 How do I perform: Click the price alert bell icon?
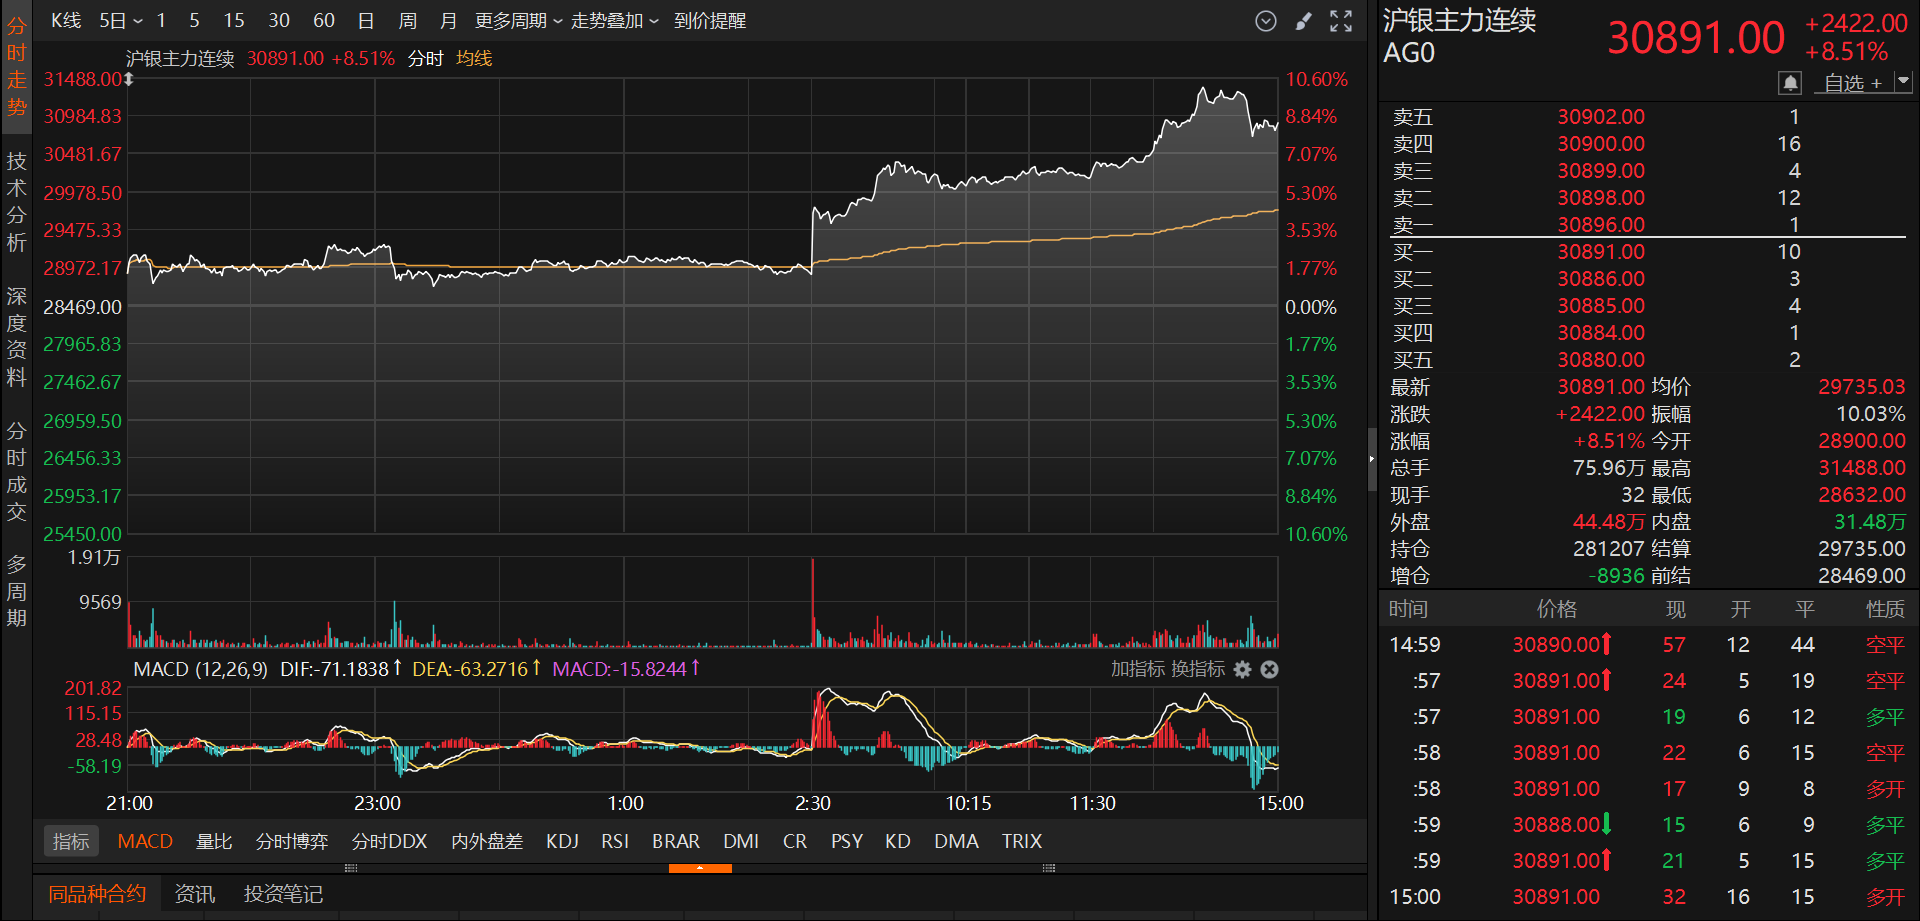tap(1790, 83)
